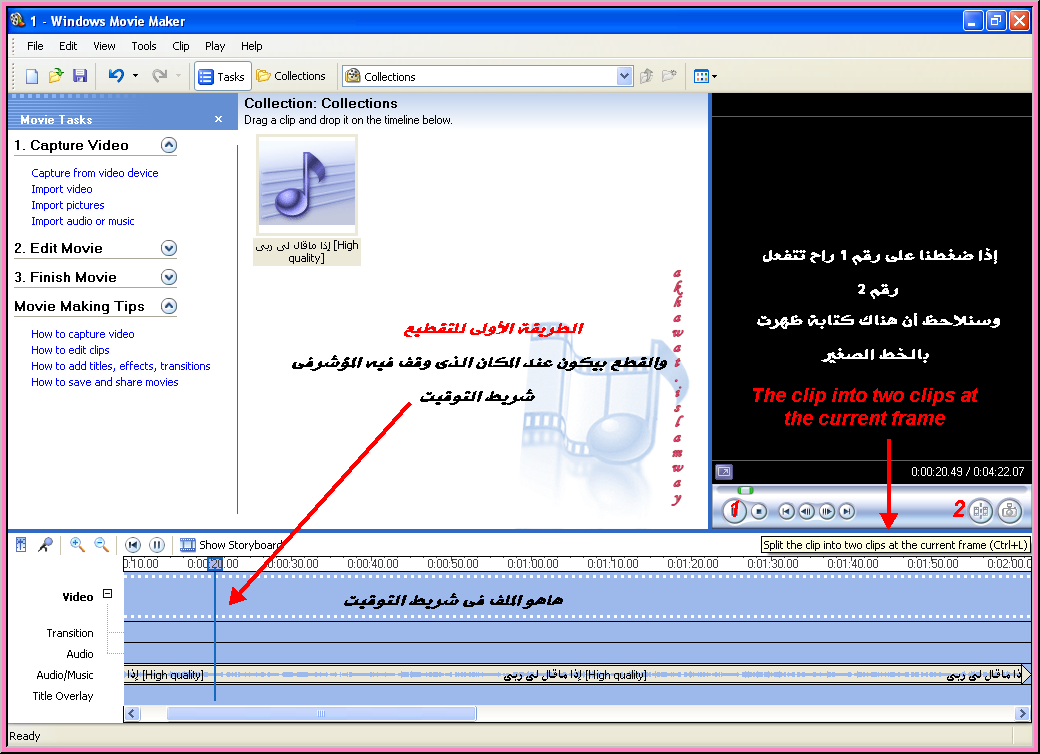
Task: Switch to Show Storyboard view
Action: 231,545
